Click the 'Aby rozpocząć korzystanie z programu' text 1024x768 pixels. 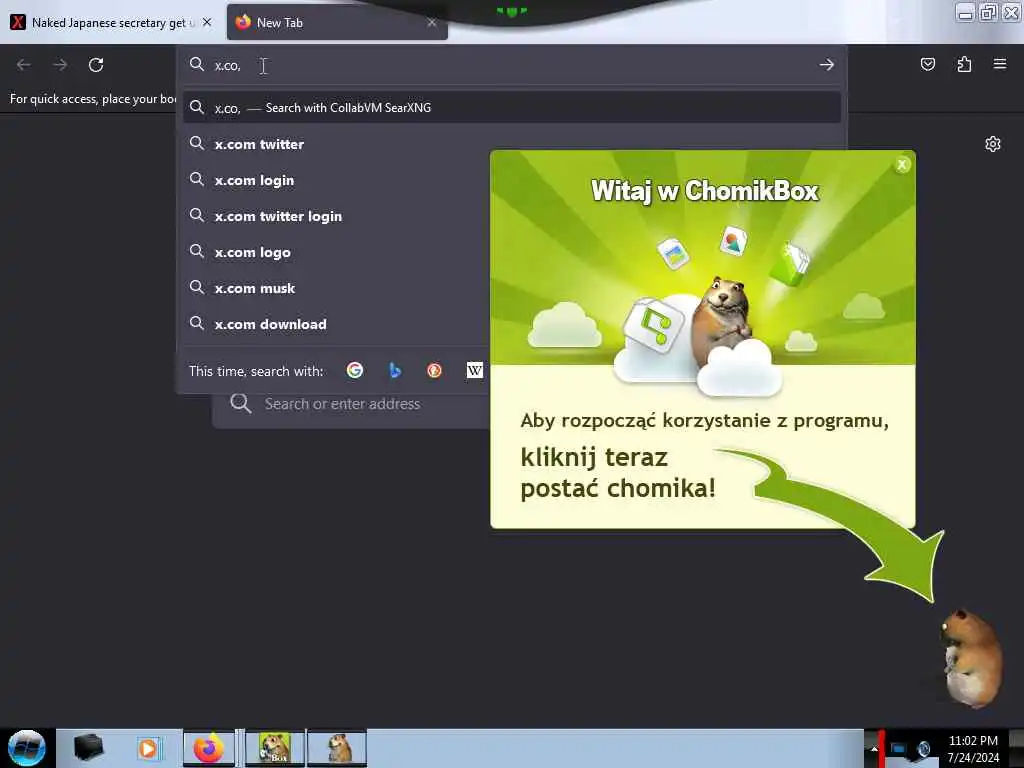pos(704,421)
